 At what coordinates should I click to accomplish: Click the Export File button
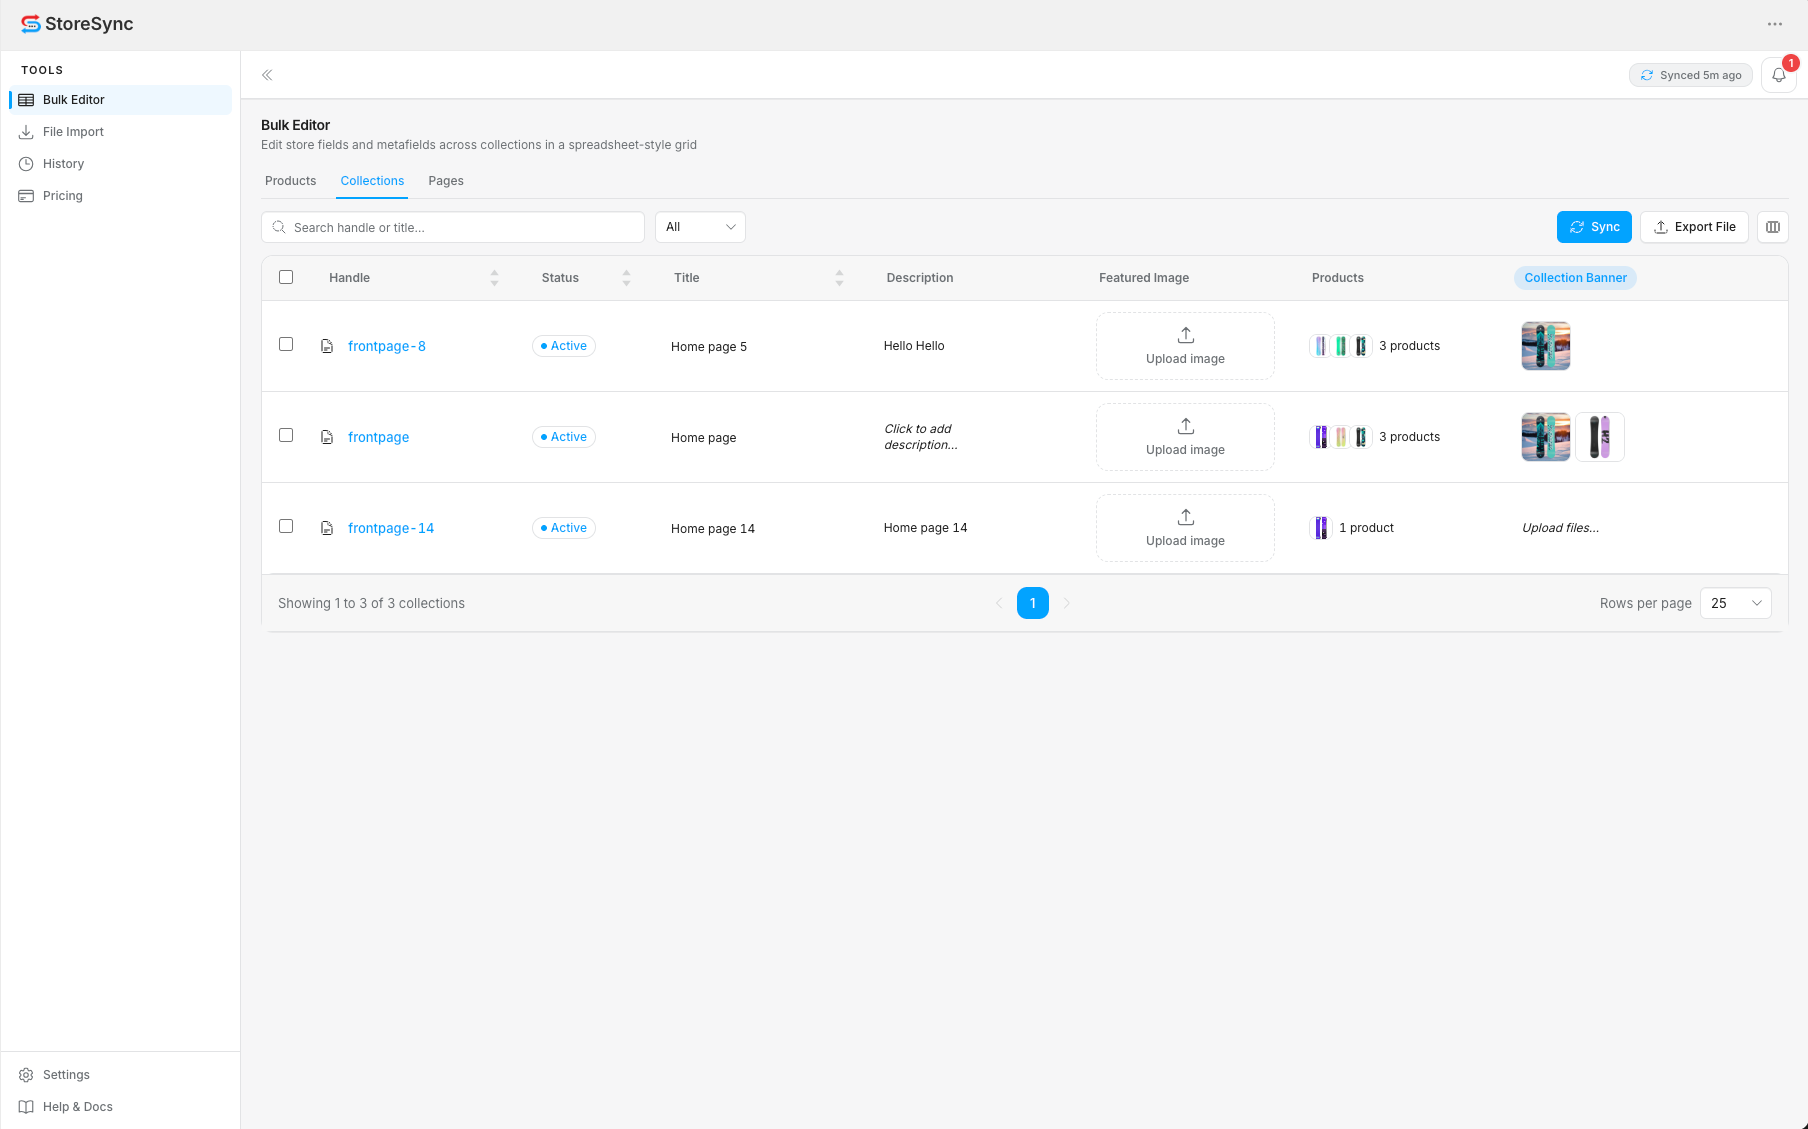coord(1694,227)
